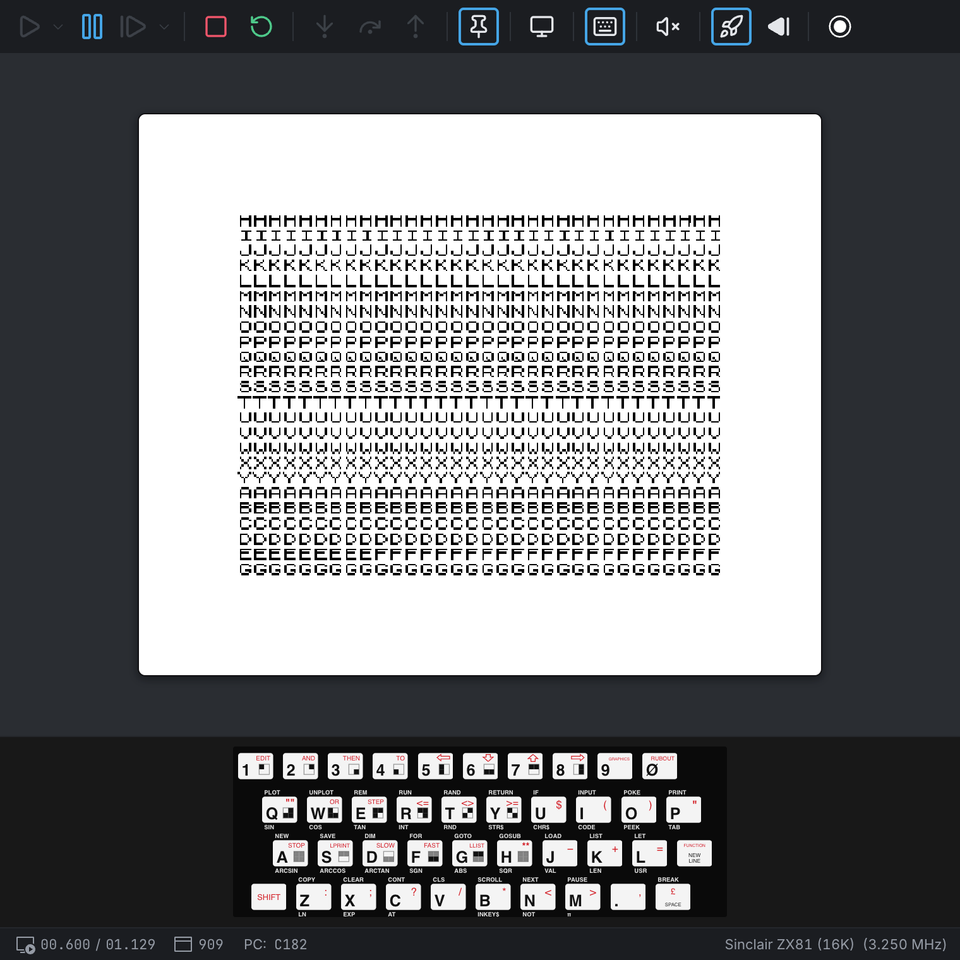
Task: Click the N NEXT key
Action: (x=538, y=897)
